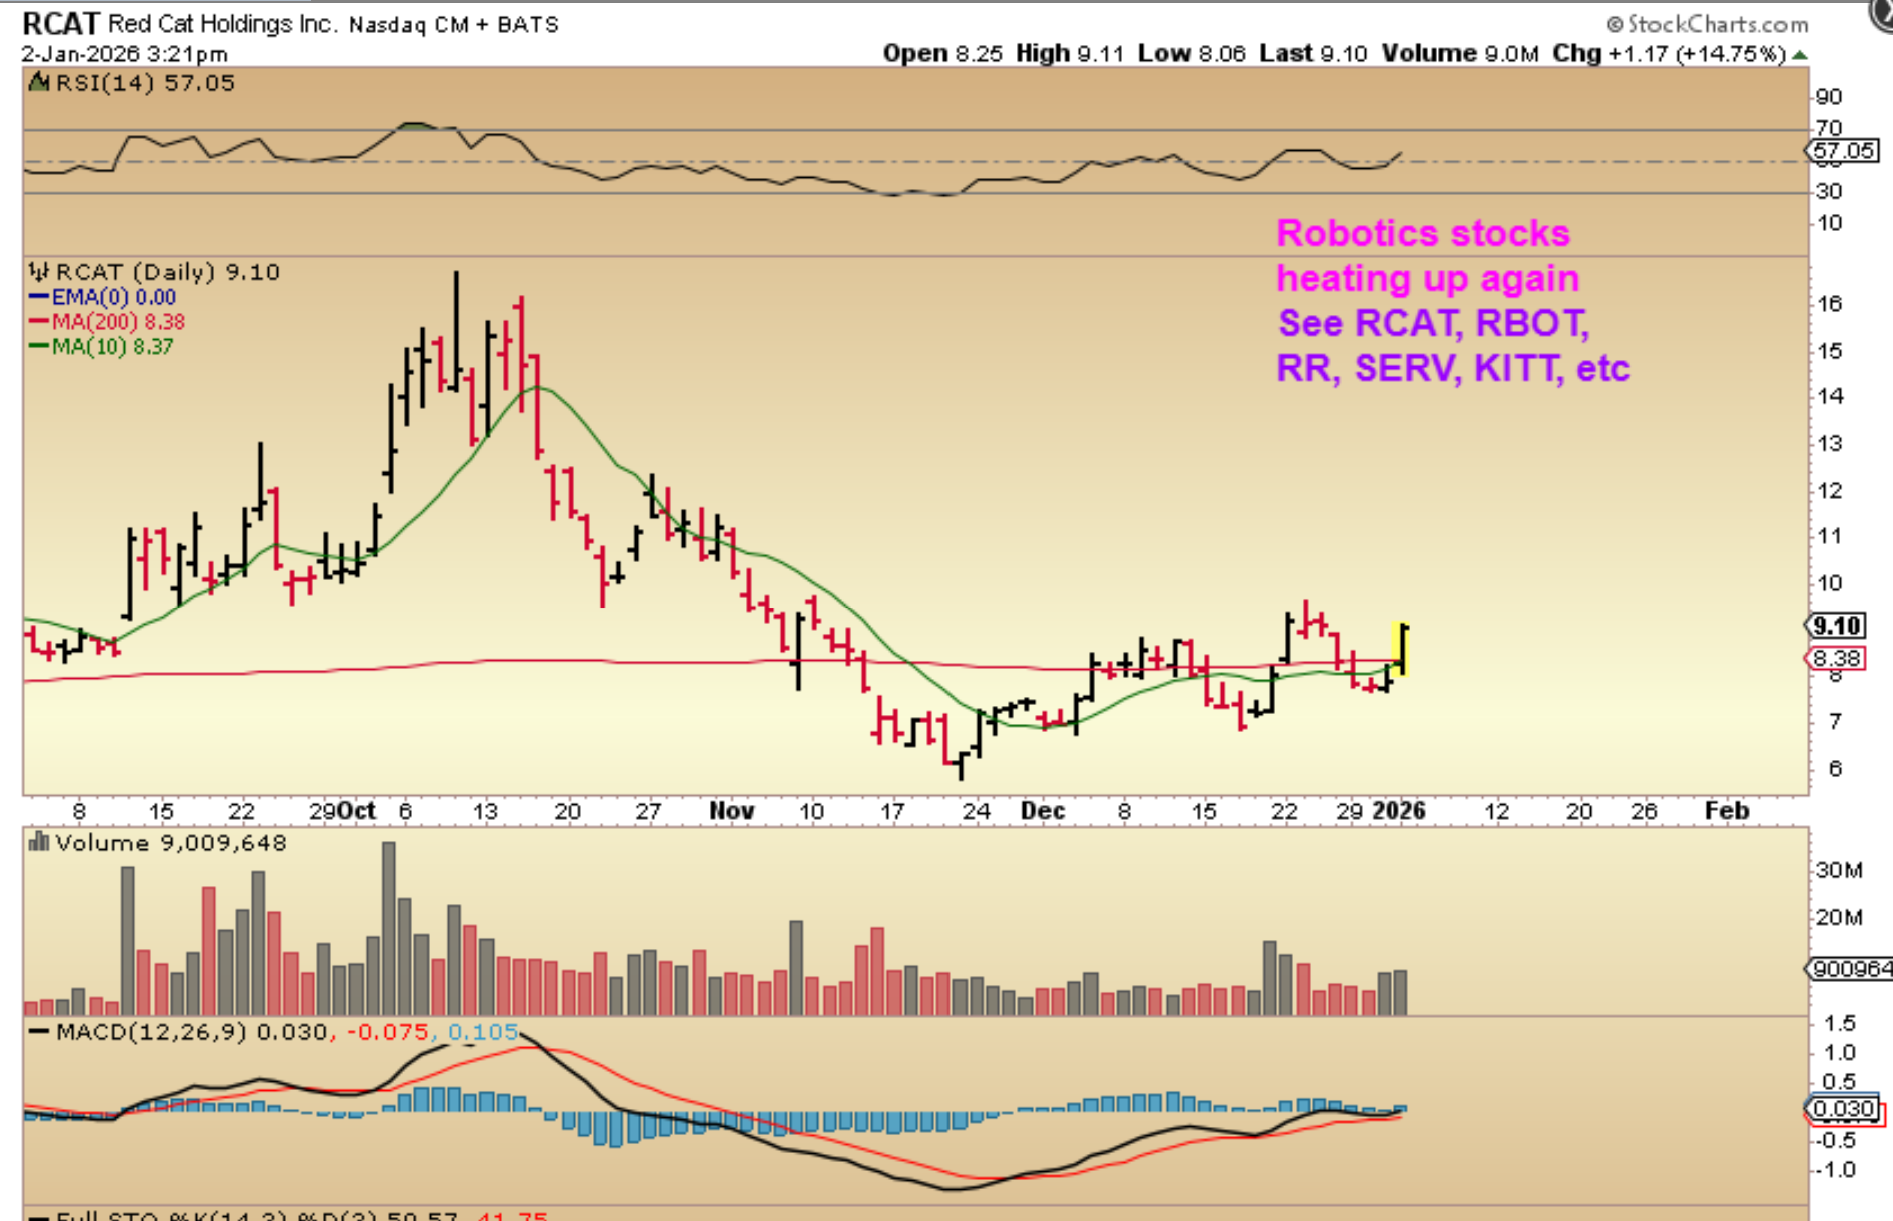Click the RCAT ticker symbol in the header
The width and height of the screenshot is (1893, 1221).
coord(60,23)
